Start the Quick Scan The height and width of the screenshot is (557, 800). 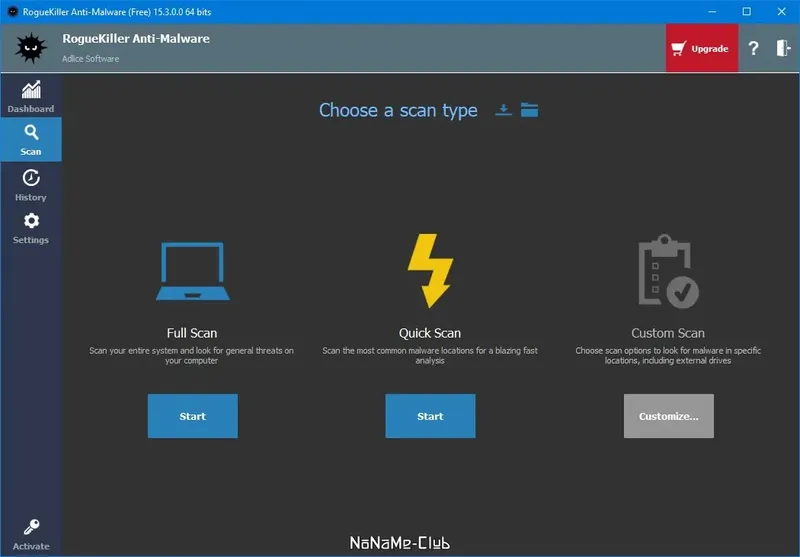[430, 416]
